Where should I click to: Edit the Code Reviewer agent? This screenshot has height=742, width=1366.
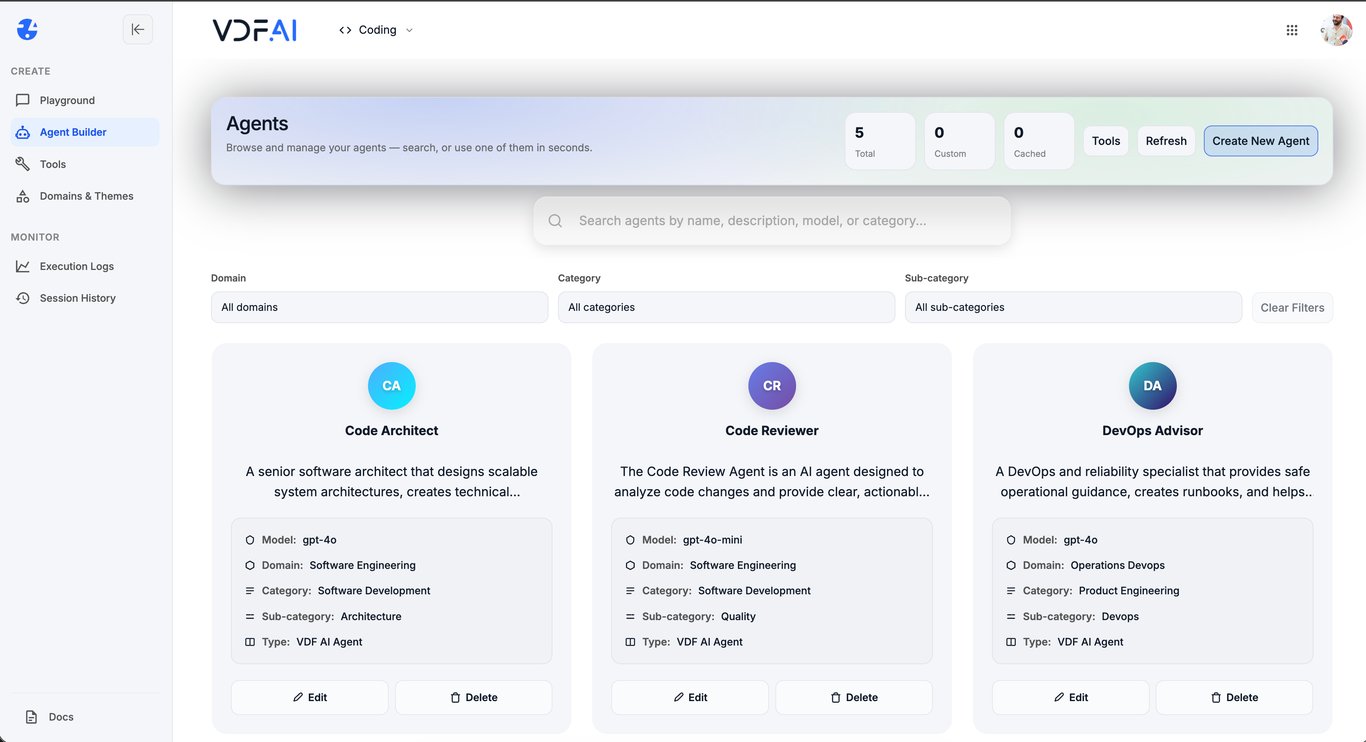click(690, 697)
